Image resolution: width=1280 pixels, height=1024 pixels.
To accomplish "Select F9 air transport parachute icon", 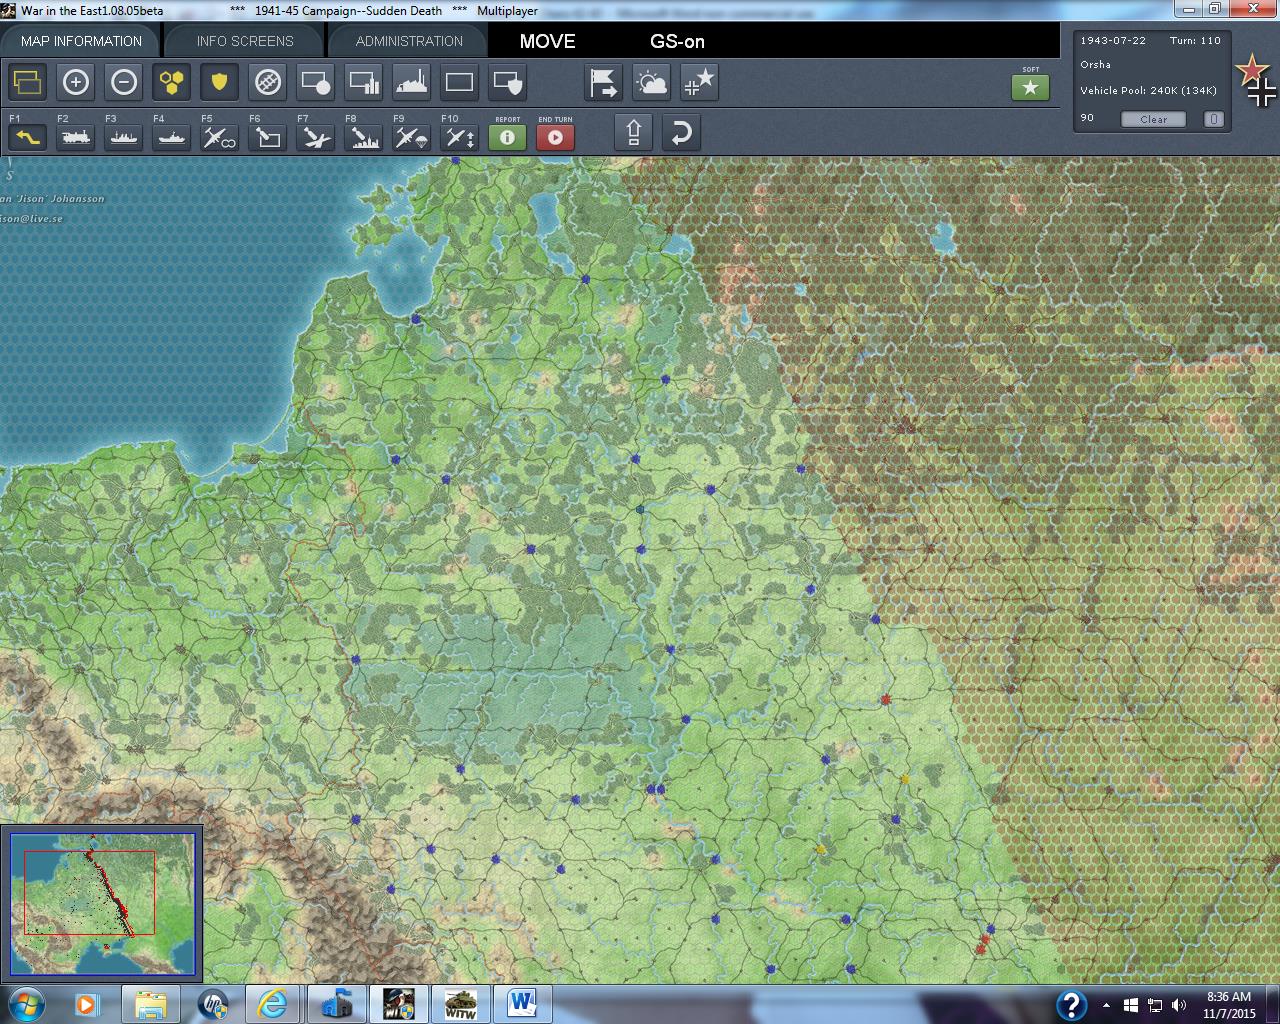I will [x=412, y=137].
